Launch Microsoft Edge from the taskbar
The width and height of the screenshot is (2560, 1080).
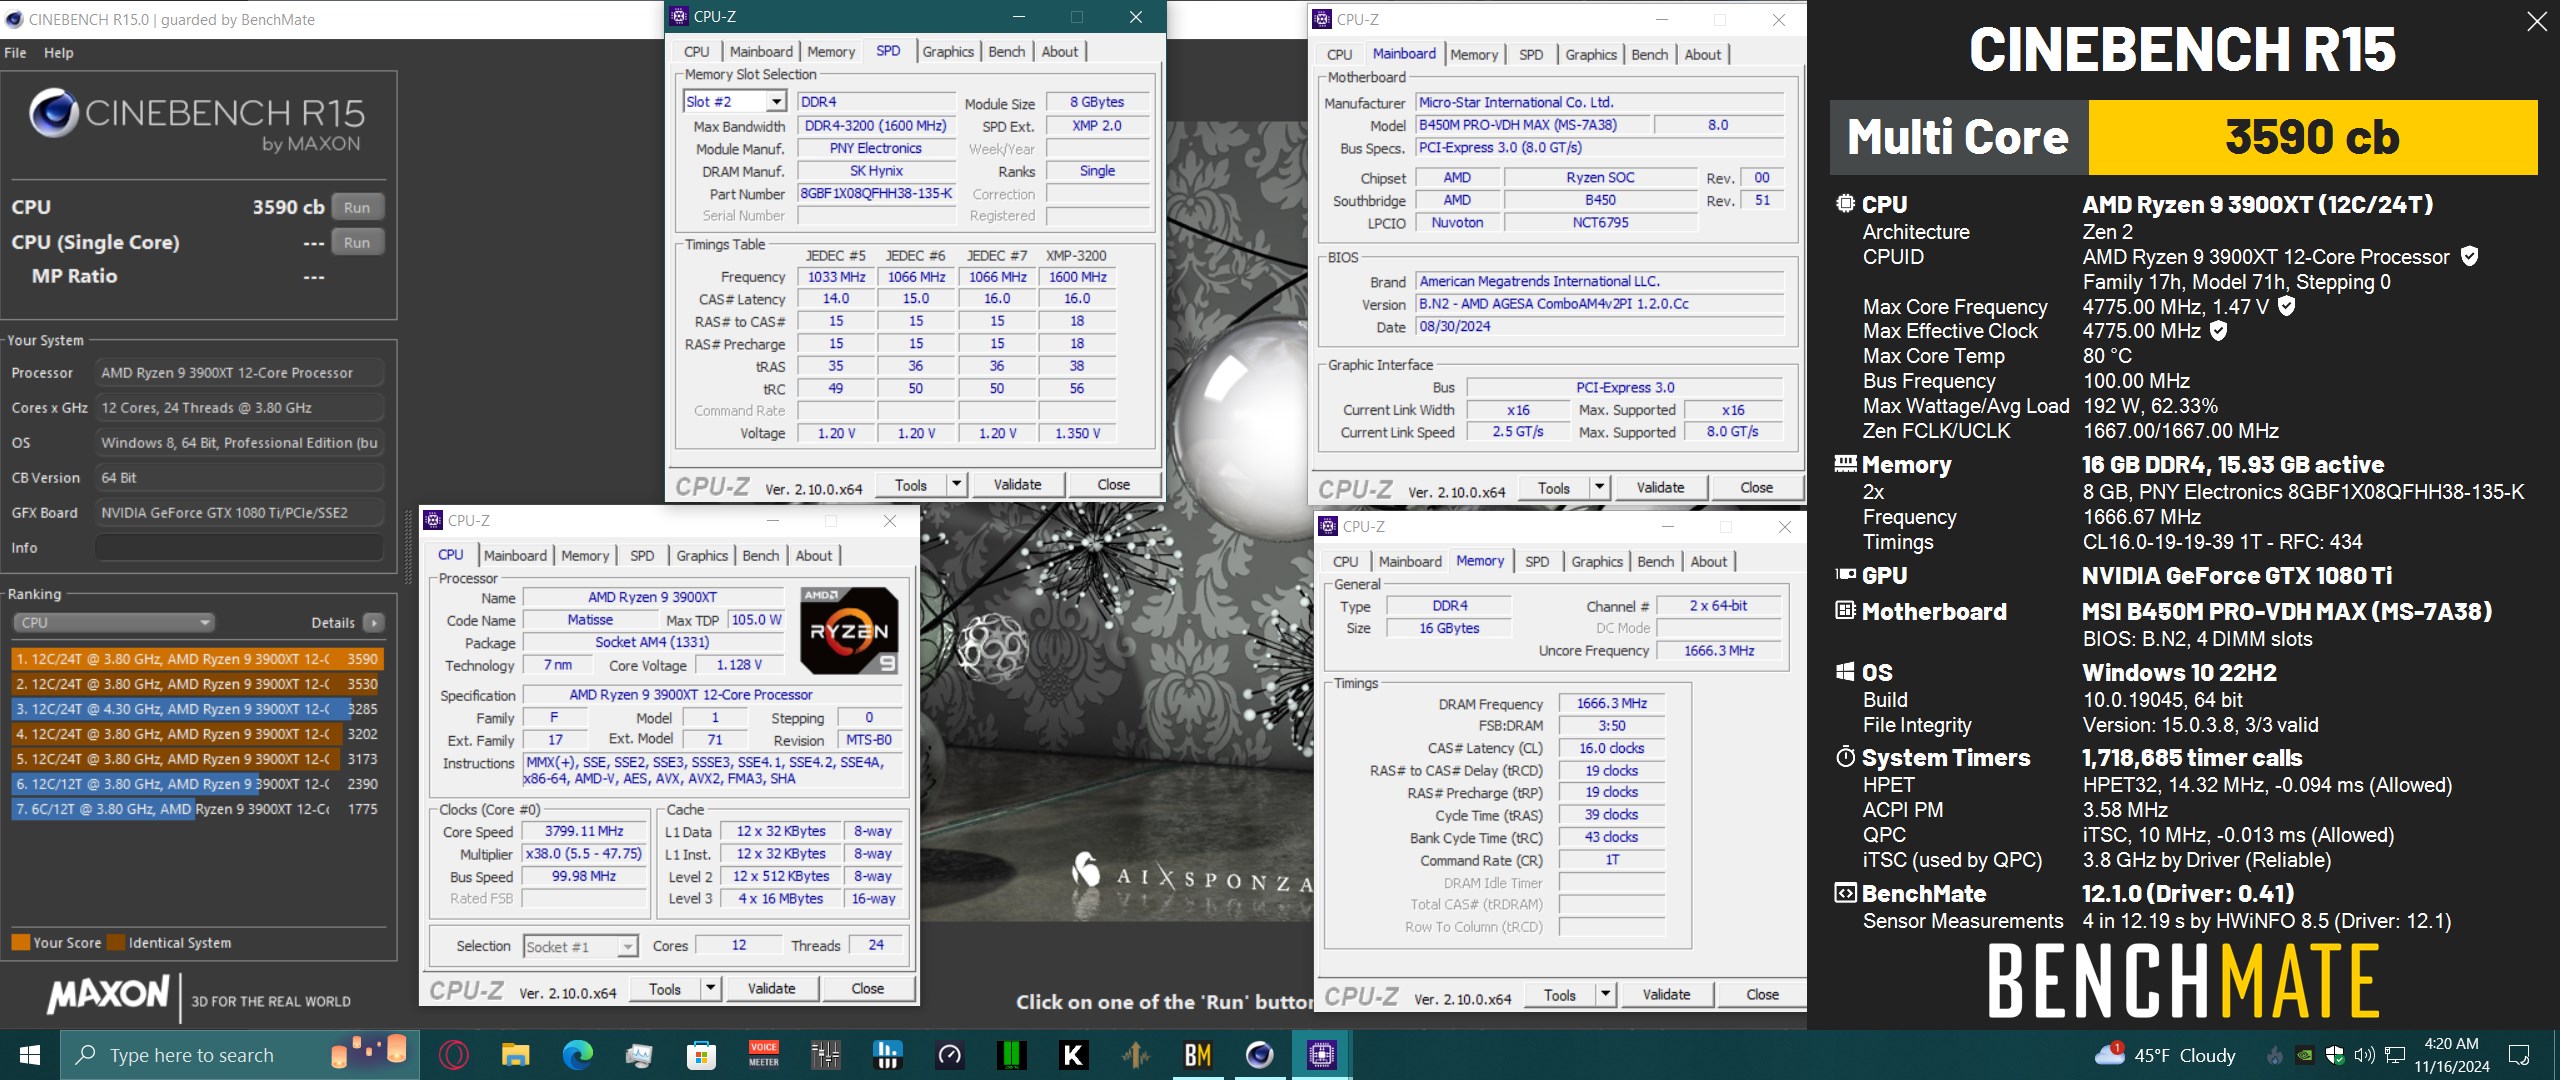click(577, 1055)
